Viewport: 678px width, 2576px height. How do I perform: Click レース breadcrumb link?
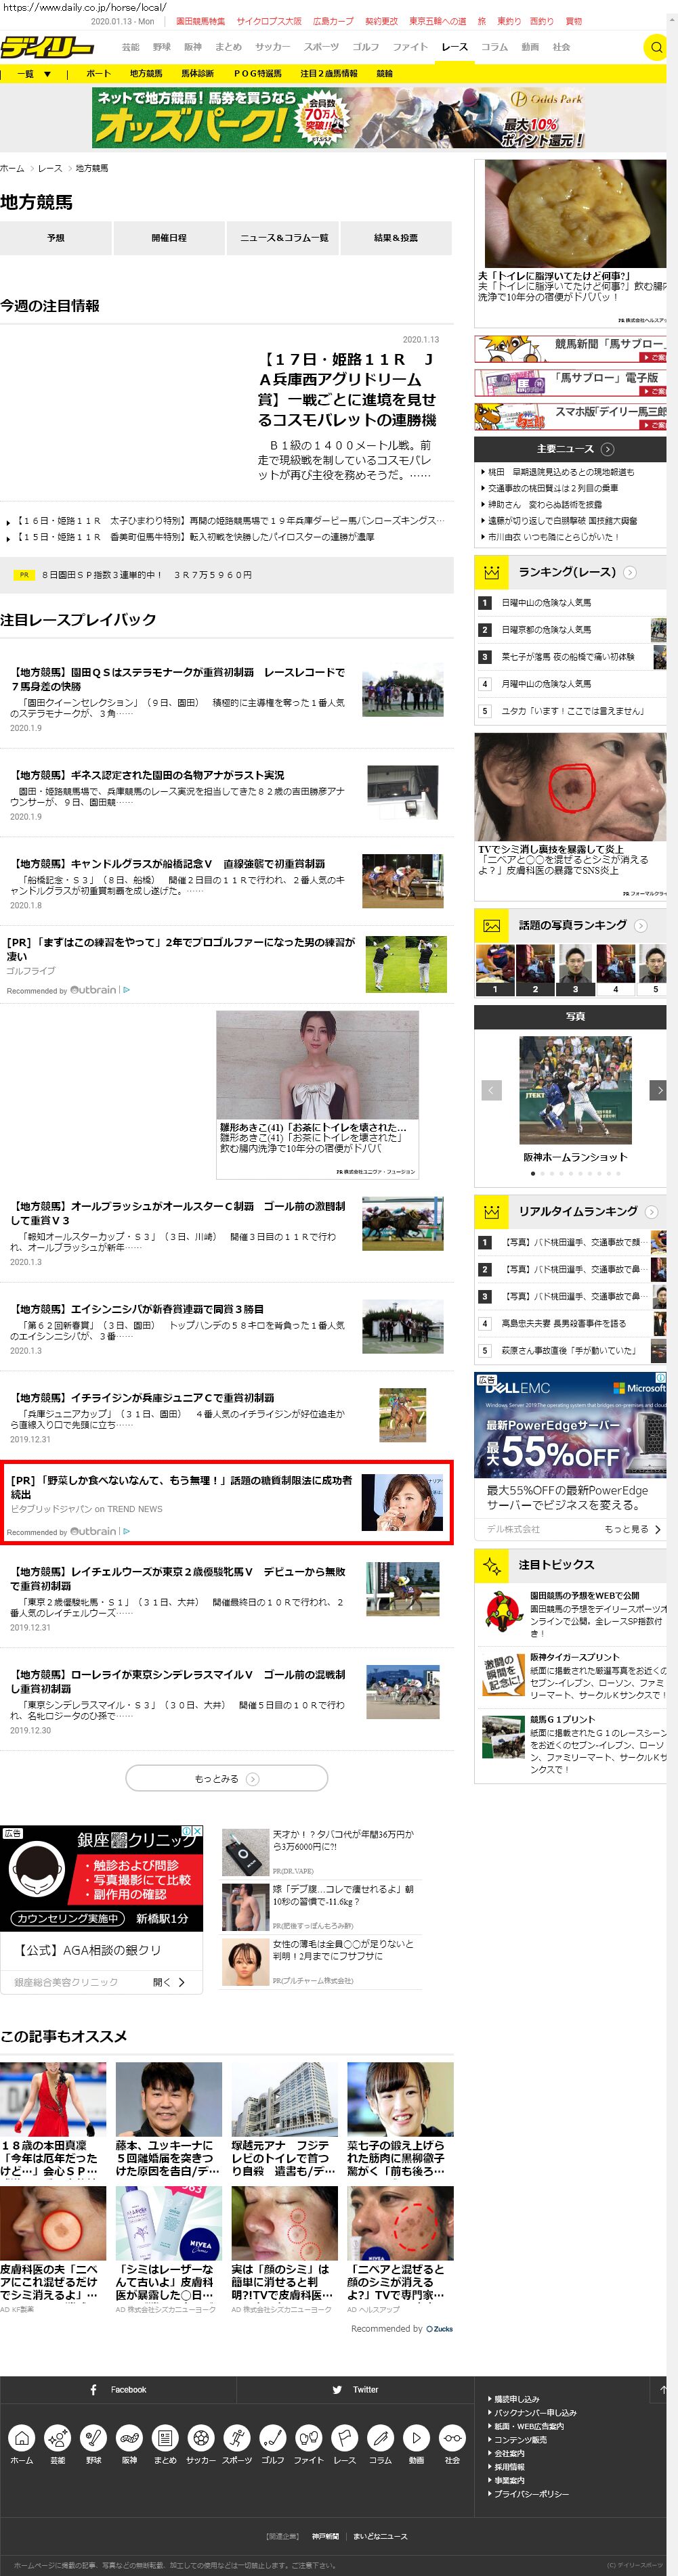(50, 168)
